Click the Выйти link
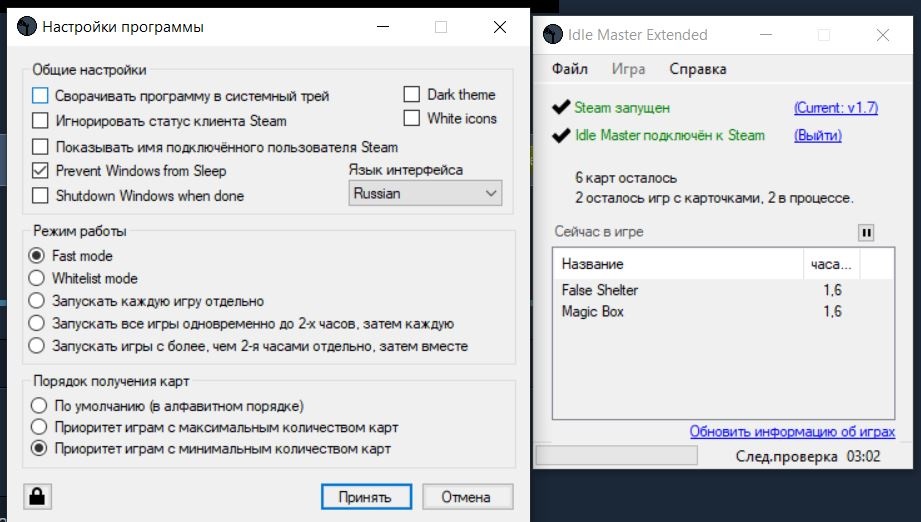This screenshot has width=921, height=522. (818, 135)
